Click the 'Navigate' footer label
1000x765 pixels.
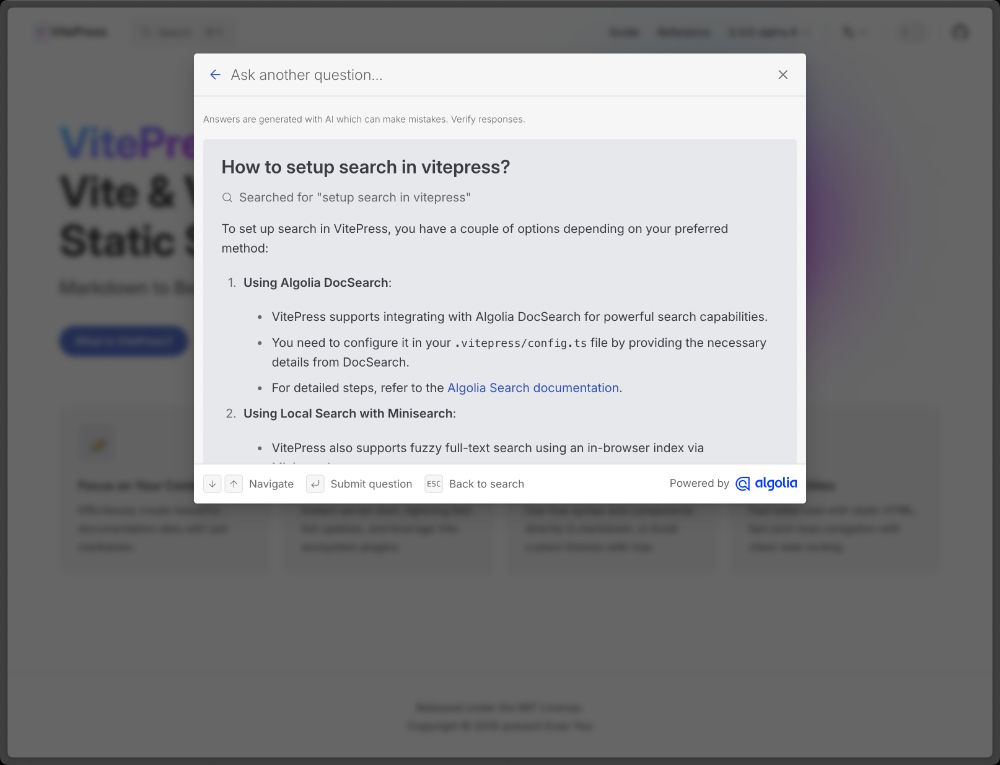(x=271, y=484)
